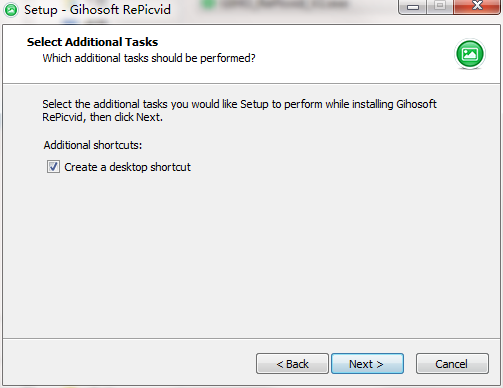Viewport: 503px width, 388px height.
Task: Click the blurred background window behind title bar
Action: 283,6
